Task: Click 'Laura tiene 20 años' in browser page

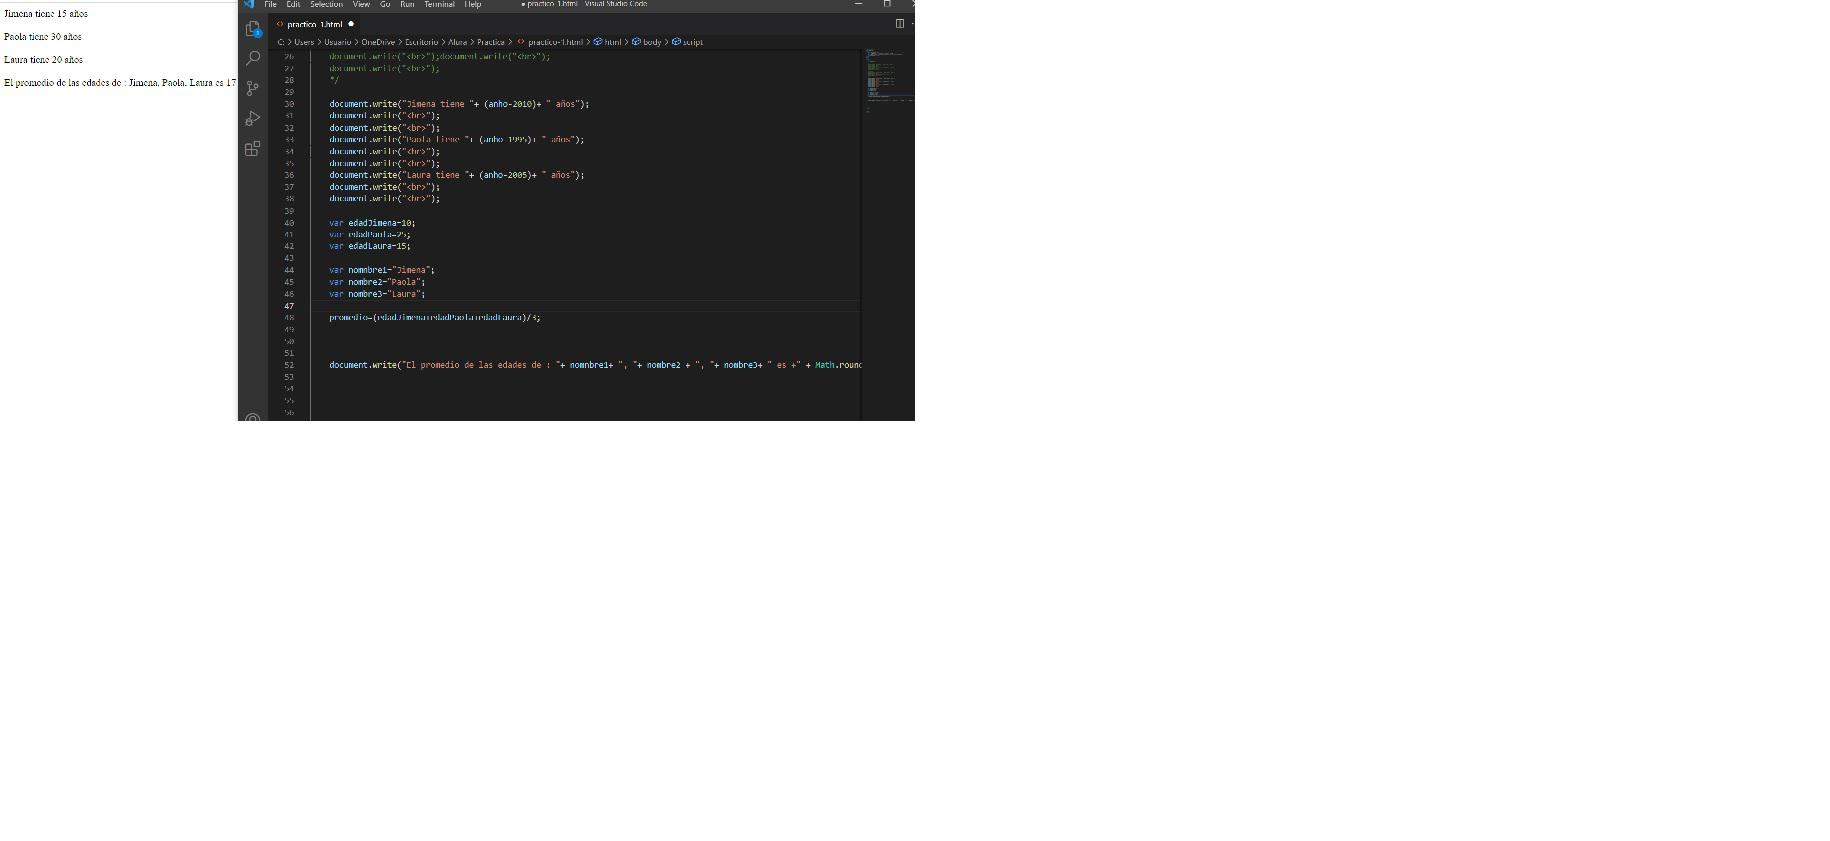Action: point(43,60)
